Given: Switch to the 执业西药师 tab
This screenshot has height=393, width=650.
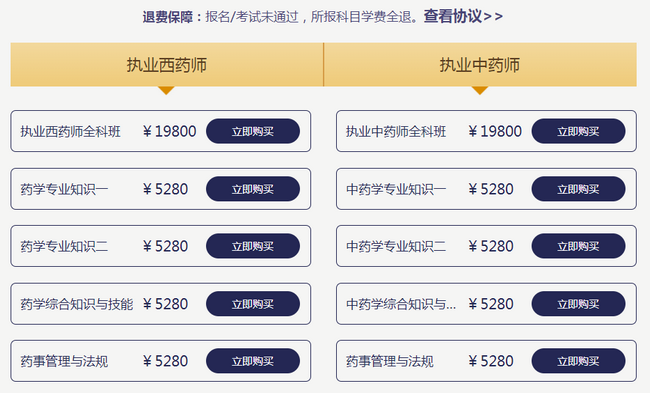Looking at the screenshot, I should click(167, 65).
